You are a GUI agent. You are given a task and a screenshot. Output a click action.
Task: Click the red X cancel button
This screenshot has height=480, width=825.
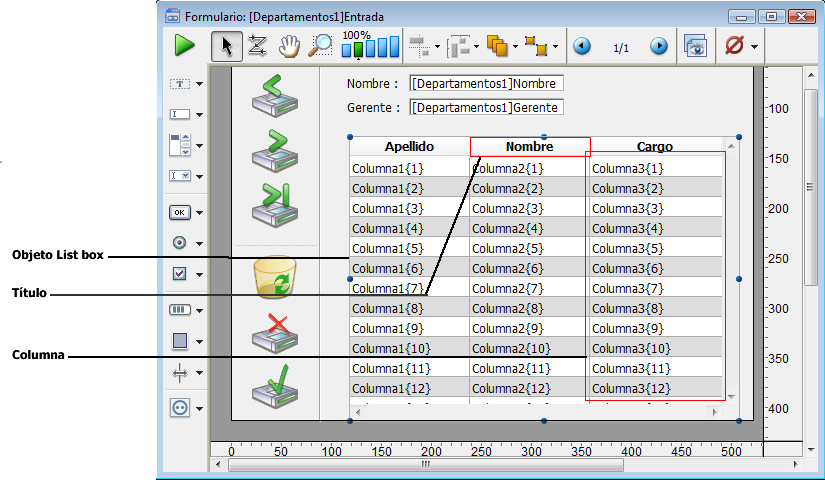click(x=273, y=332)
